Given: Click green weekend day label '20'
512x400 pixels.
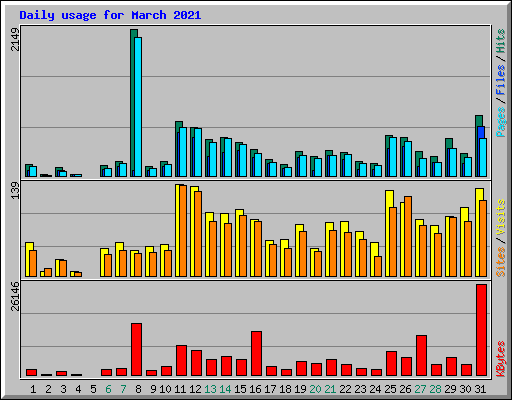Looking at the screenshot, I should pyautogui.click(x=315, y=389).
